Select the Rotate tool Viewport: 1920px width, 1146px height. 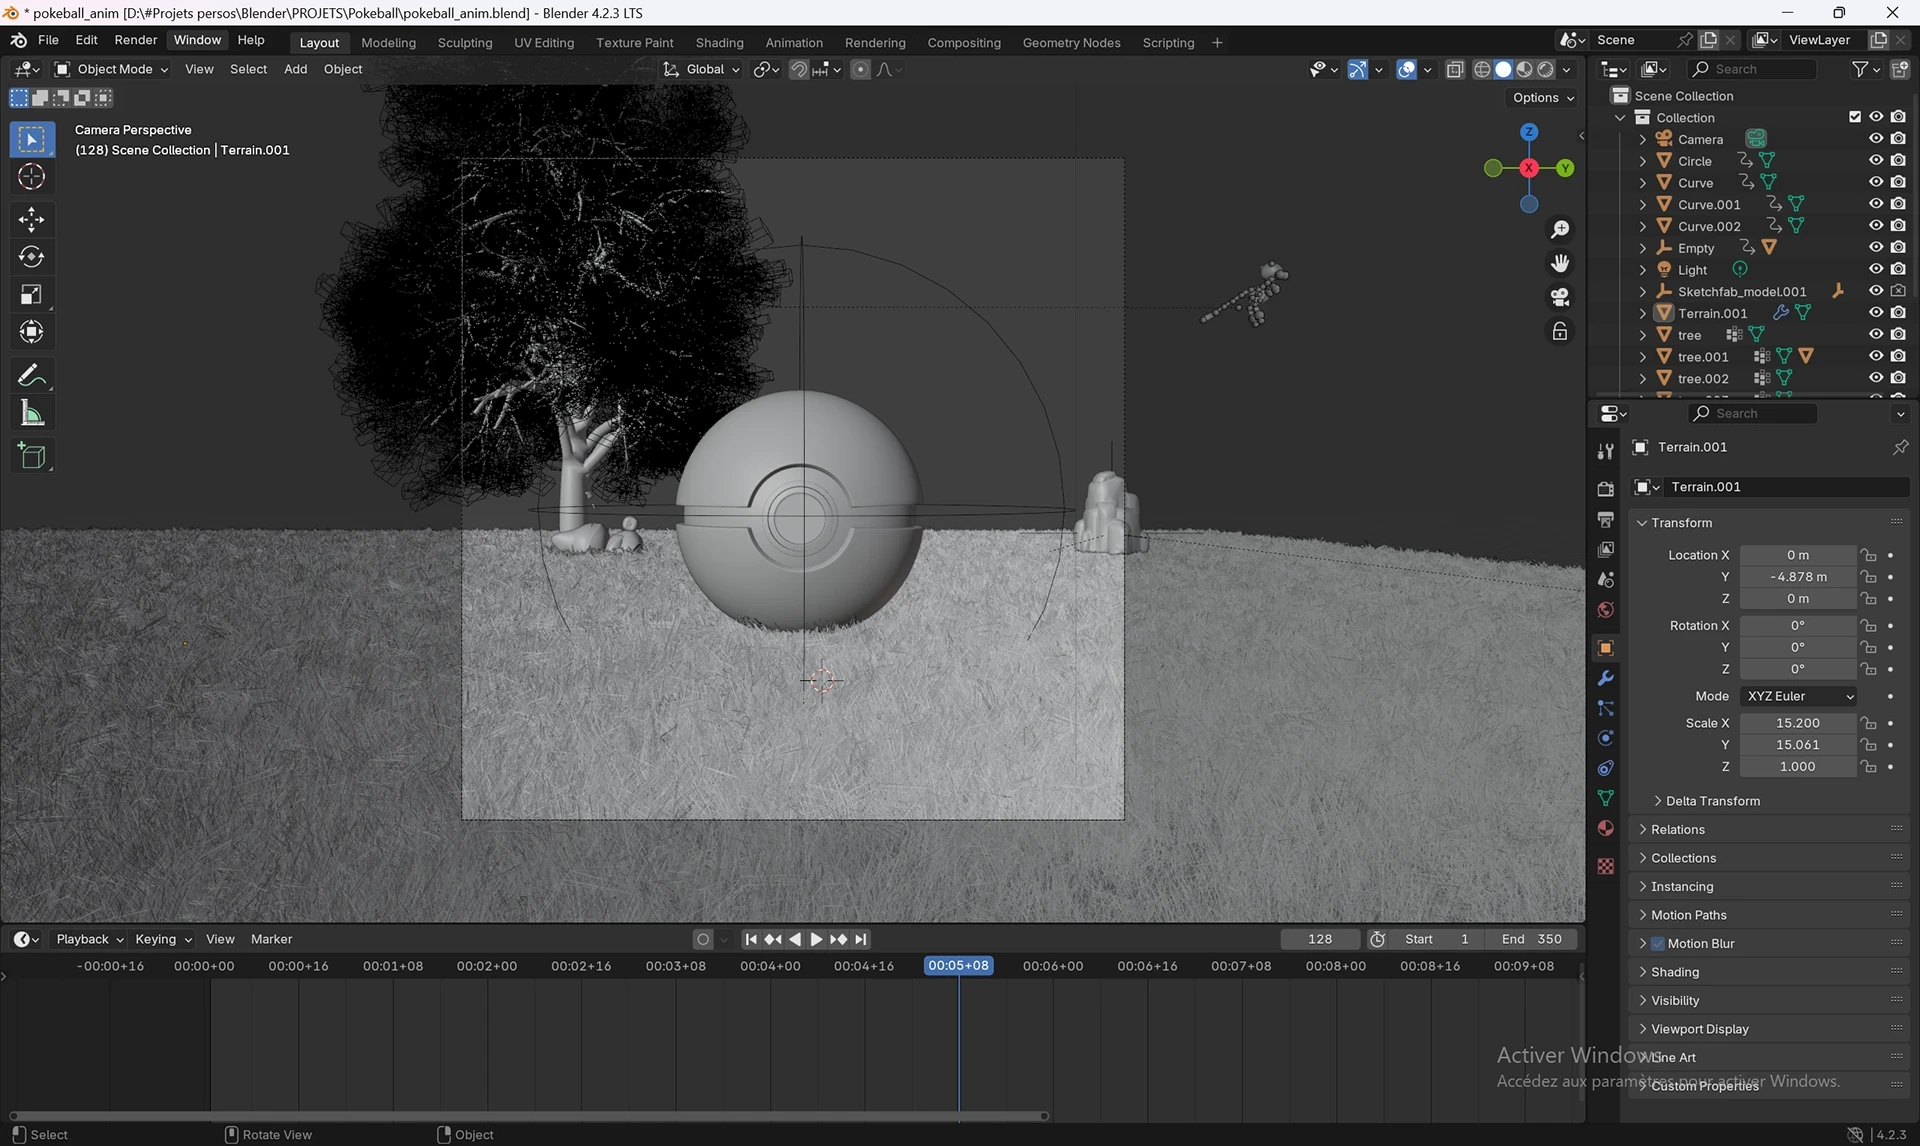point(31,257)
